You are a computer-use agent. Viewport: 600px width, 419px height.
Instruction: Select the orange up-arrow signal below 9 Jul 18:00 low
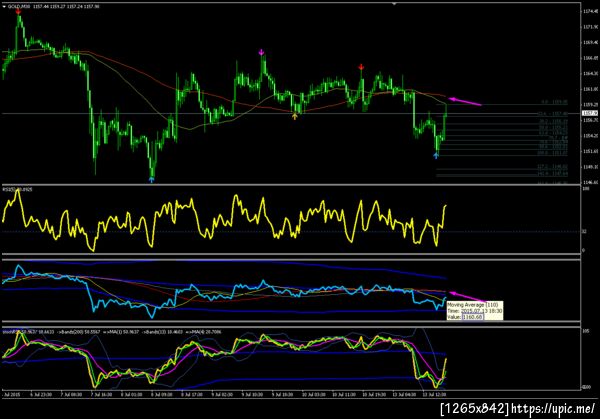coord(294,116)
